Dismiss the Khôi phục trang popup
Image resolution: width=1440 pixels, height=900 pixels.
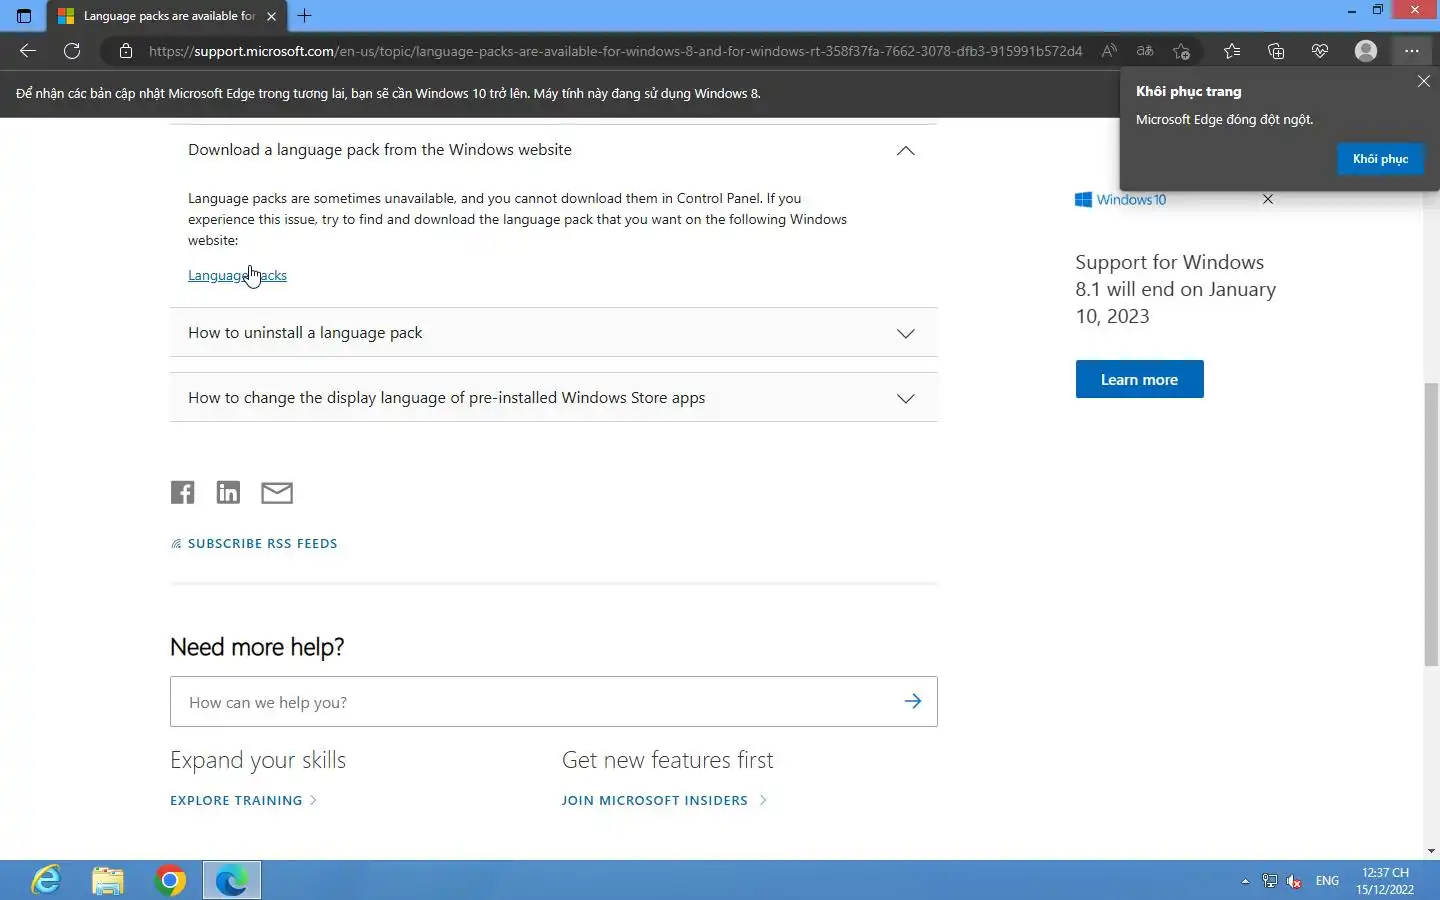[x=1424, y=81]
